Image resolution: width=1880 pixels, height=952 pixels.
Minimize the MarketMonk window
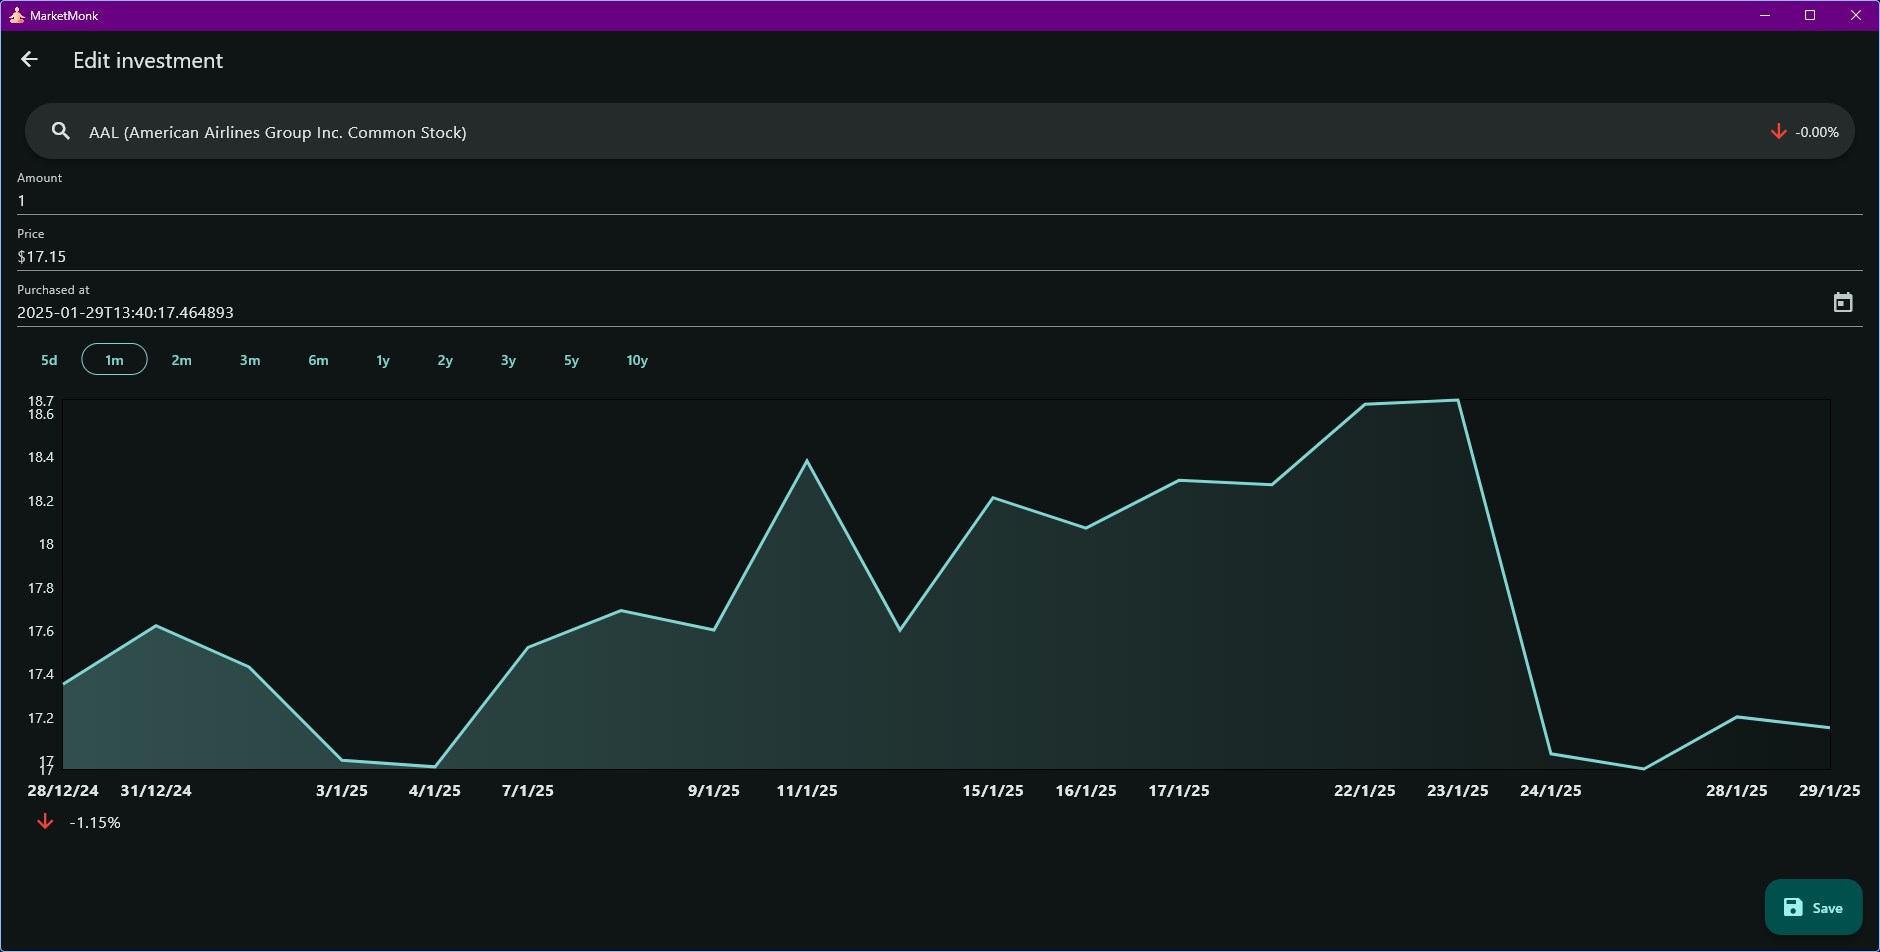pos(1765,15)
